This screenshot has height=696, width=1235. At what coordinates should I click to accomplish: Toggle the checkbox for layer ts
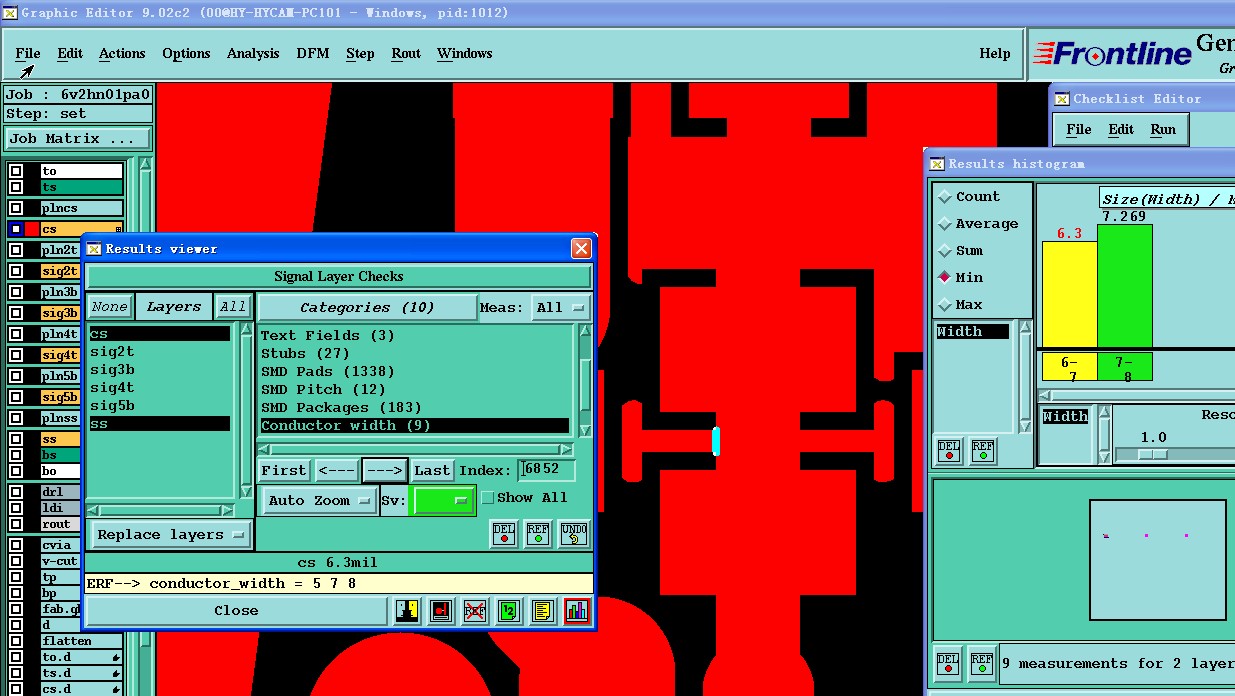[16, 187]
